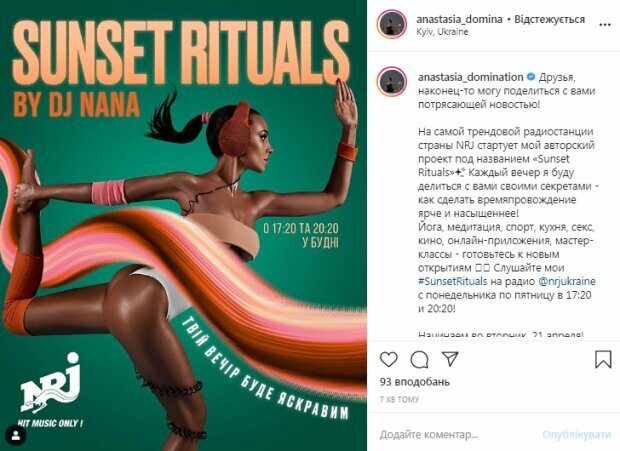Click the Sunset Rituals poster image
This screenshot has width=620, height=451.
click(183, 225)
